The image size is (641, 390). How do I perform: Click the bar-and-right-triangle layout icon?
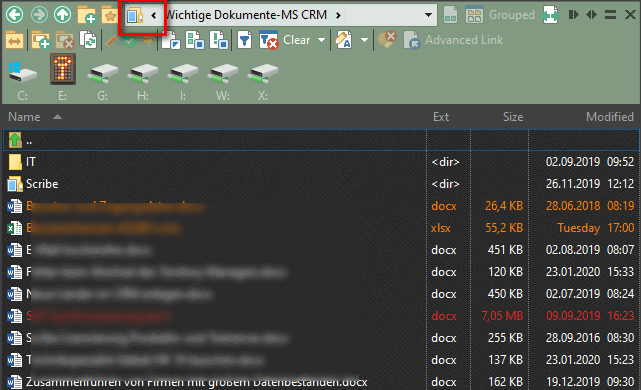pyautogui.click(x=573, y=15)
